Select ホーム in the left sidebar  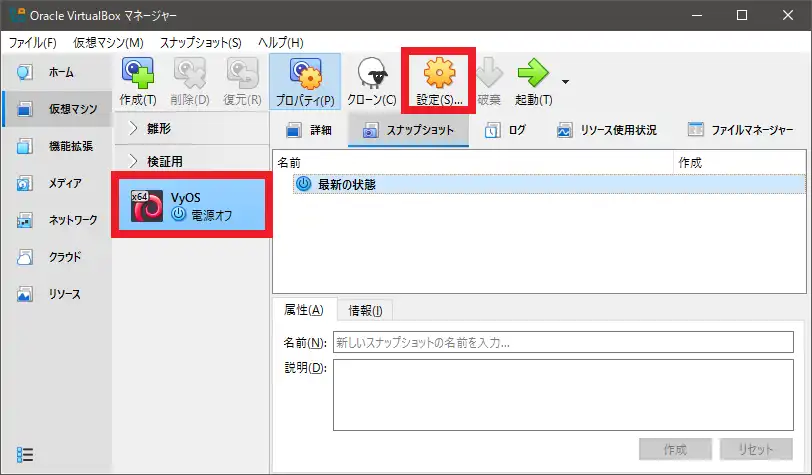[57, 73]
